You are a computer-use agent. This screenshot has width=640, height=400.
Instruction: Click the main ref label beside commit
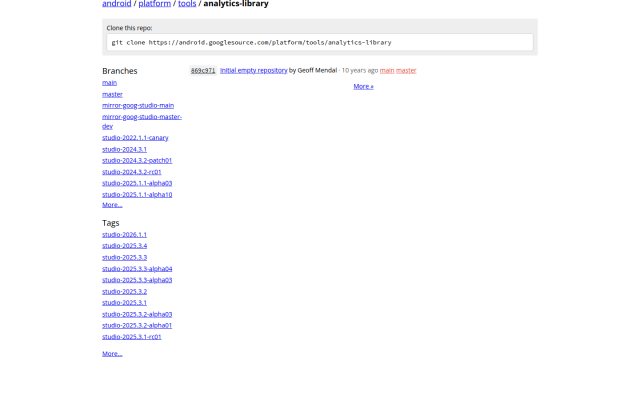387,71
